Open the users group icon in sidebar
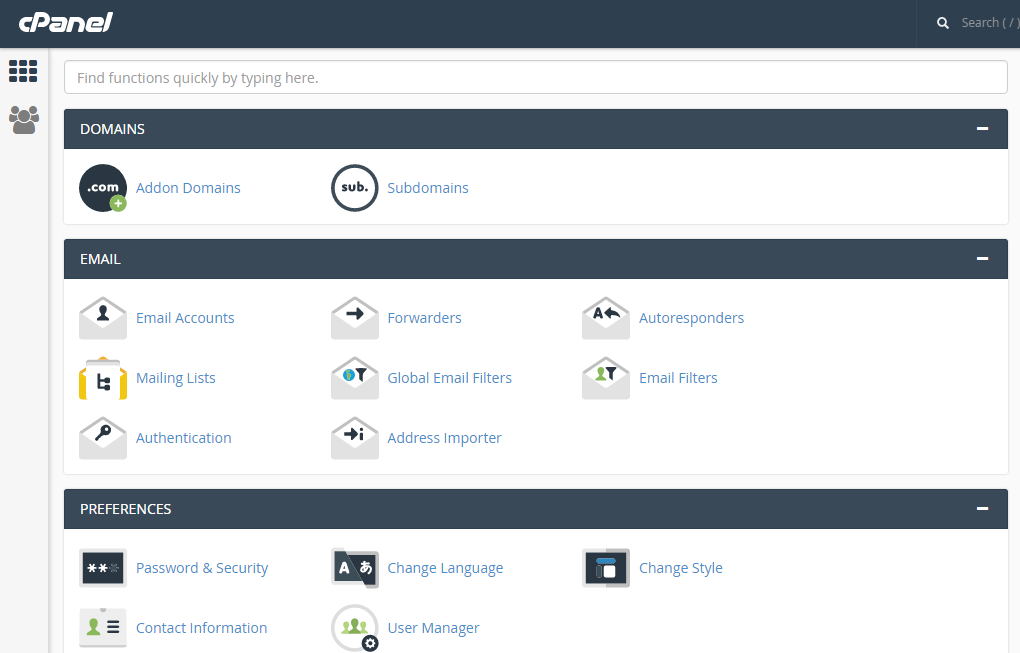Viewport: 1020px width, 653px height. pos(24,120)
